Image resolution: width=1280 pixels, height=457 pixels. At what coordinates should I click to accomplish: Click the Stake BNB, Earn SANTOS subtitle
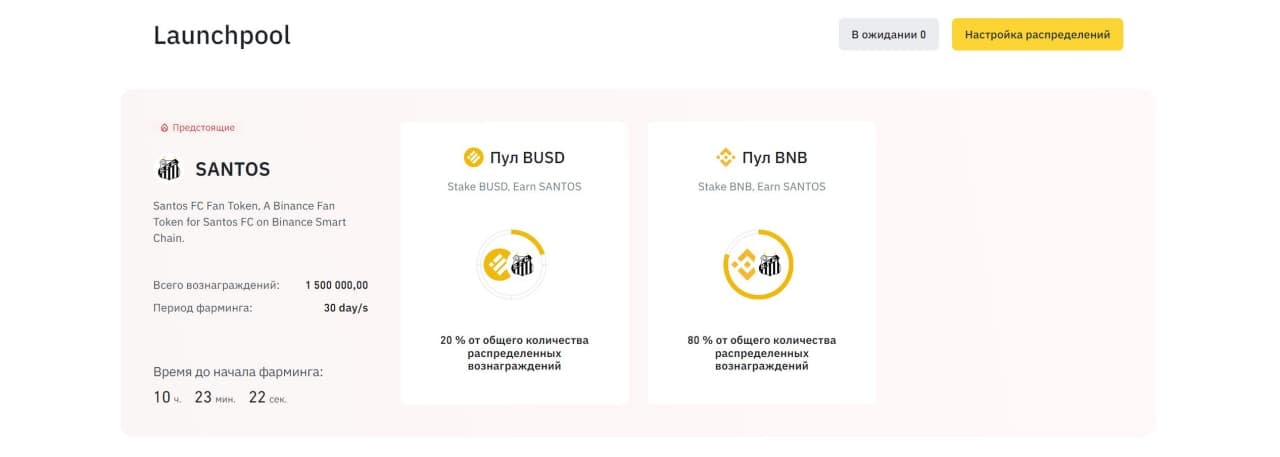[762, 187]
